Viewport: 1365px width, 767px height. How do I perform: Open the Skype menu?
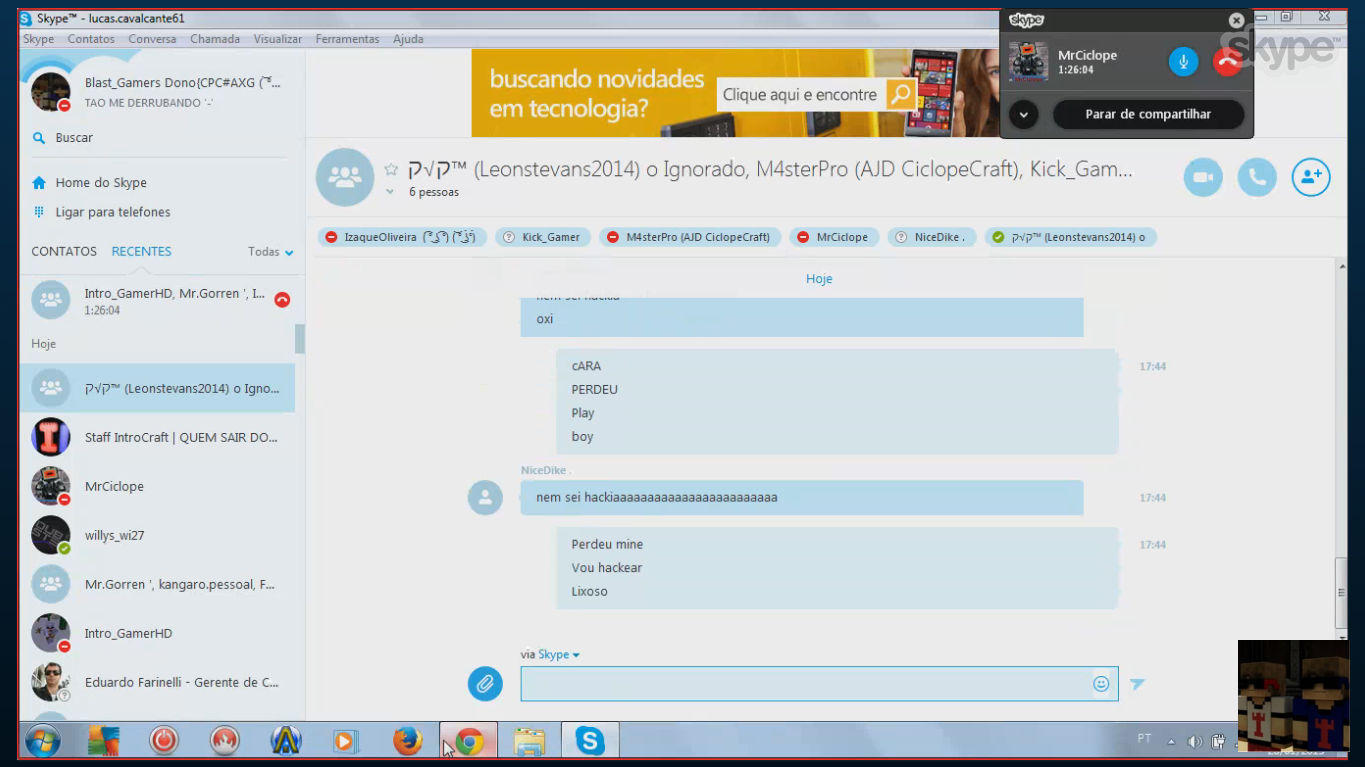(39, 39)
